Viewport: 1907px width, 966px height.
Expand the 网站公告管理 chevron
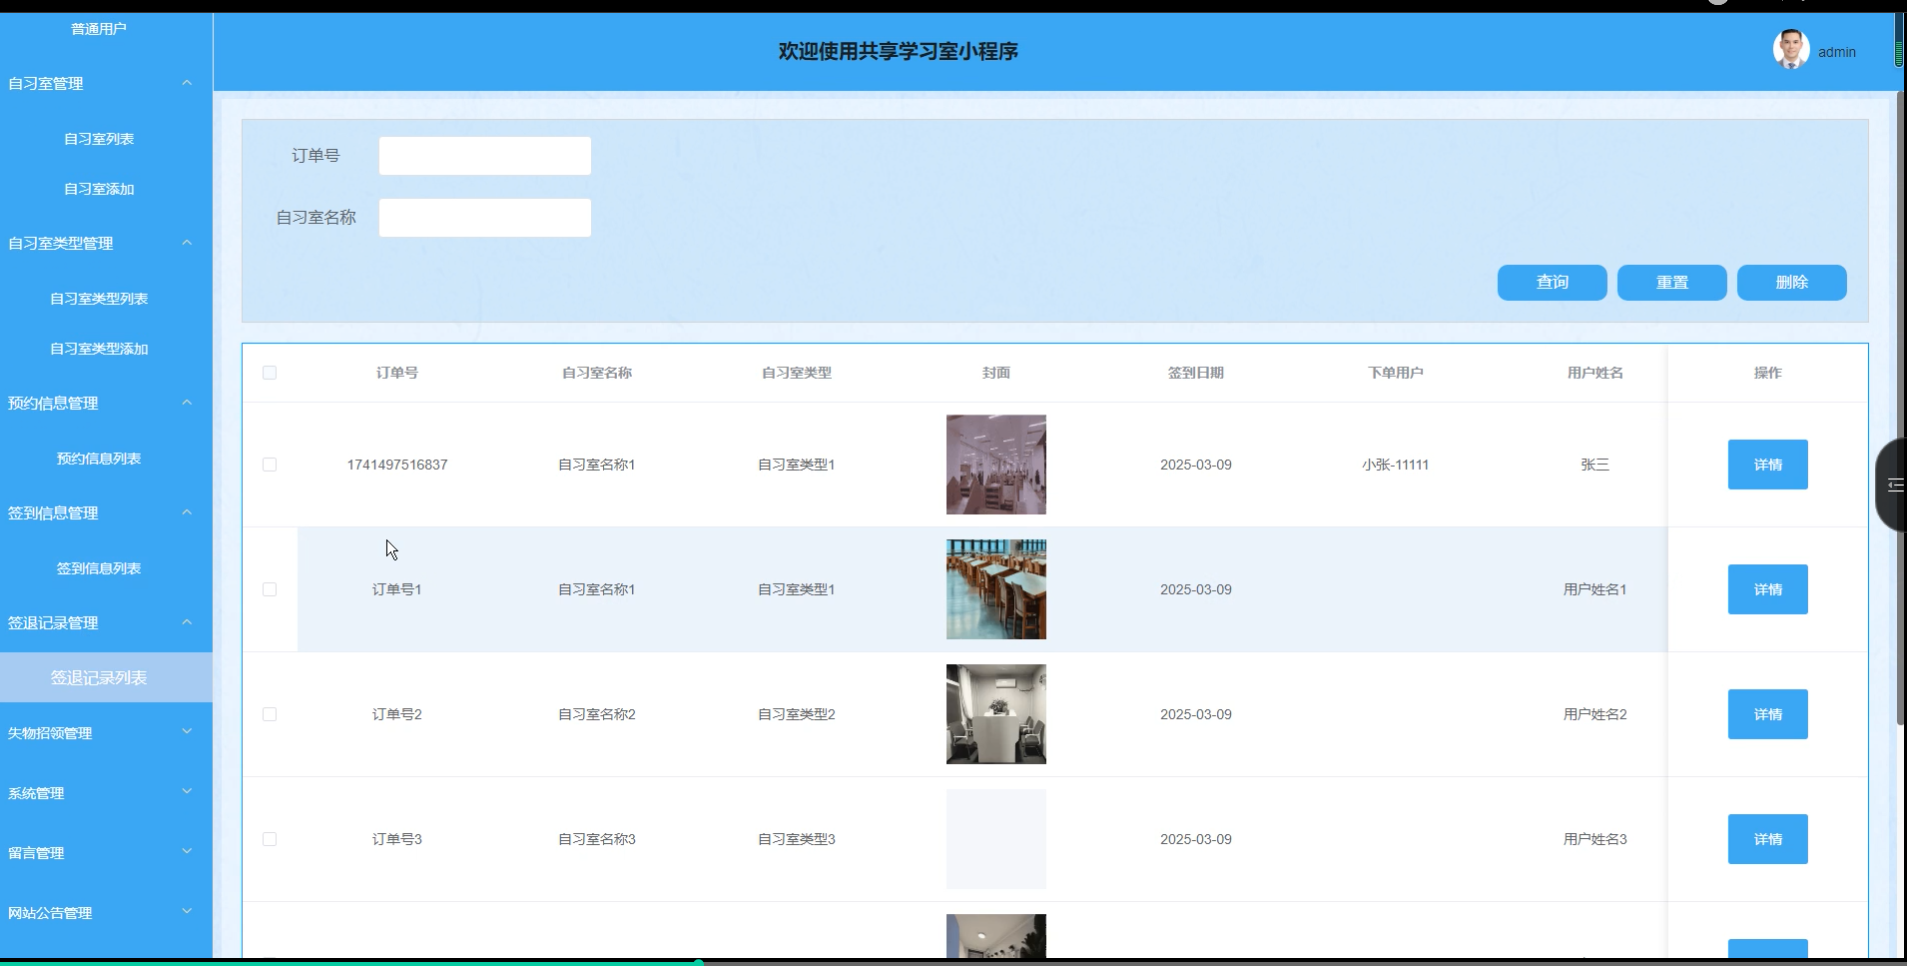(187, 912)
